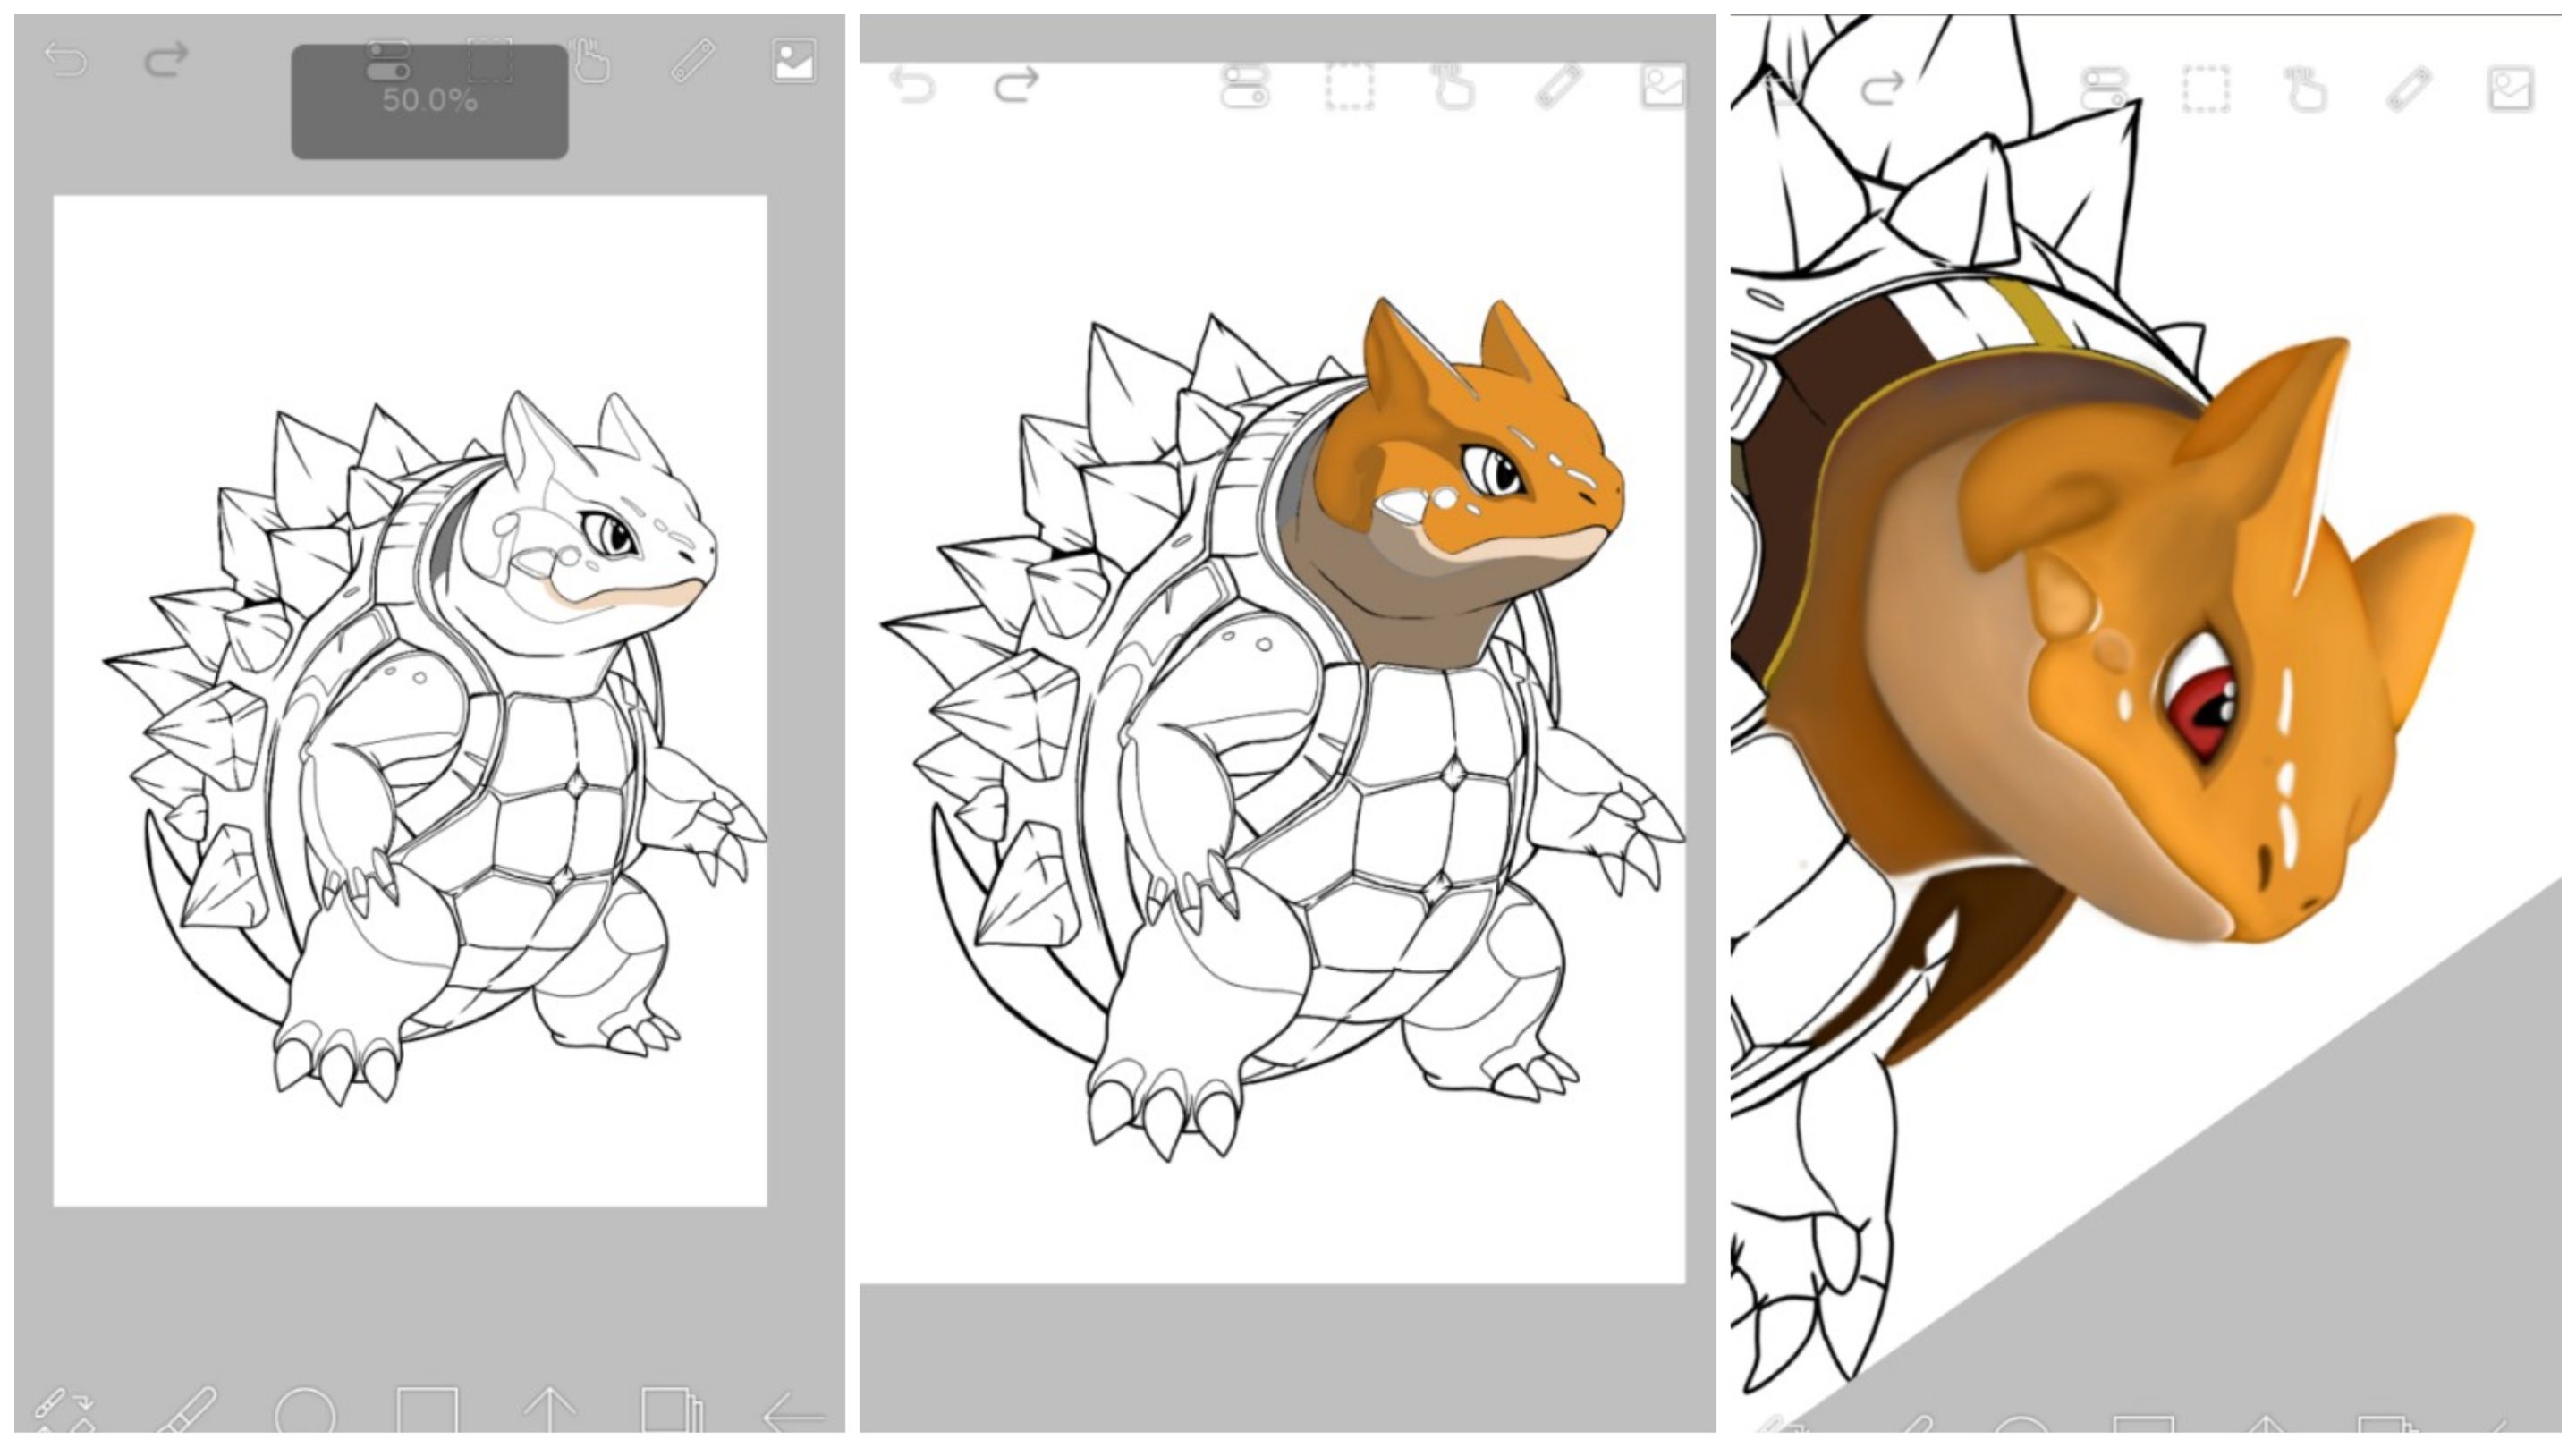
Task: Open stabilizer hand icon in left panel
Action: pos(590,60)
